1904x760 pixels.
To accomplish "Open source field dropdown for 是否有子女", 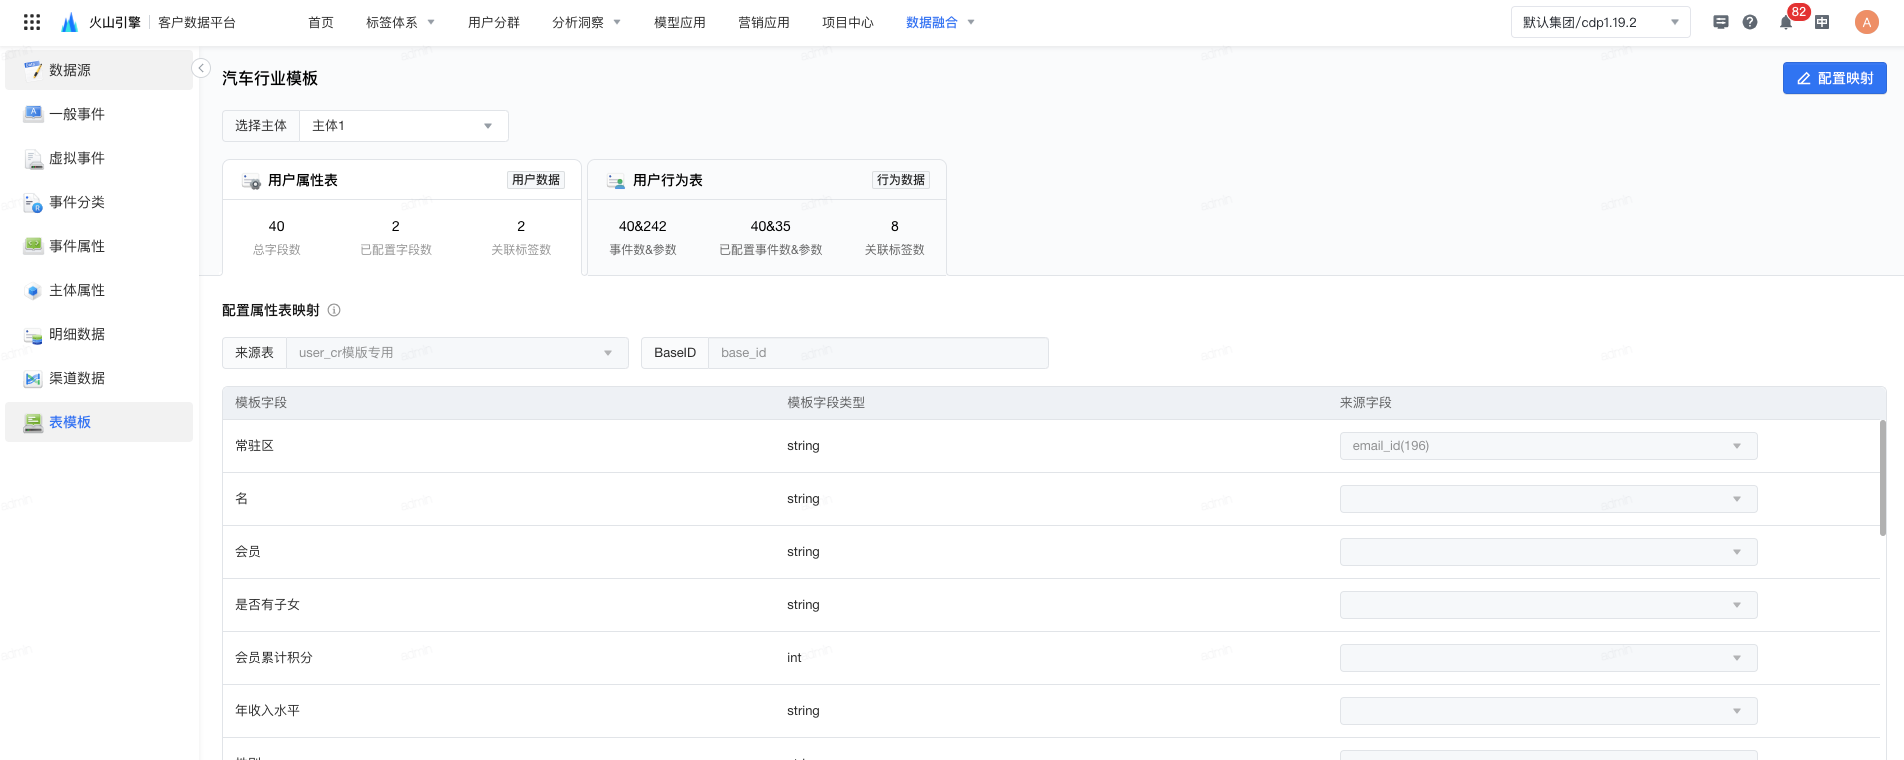I will pos(1548,605).
